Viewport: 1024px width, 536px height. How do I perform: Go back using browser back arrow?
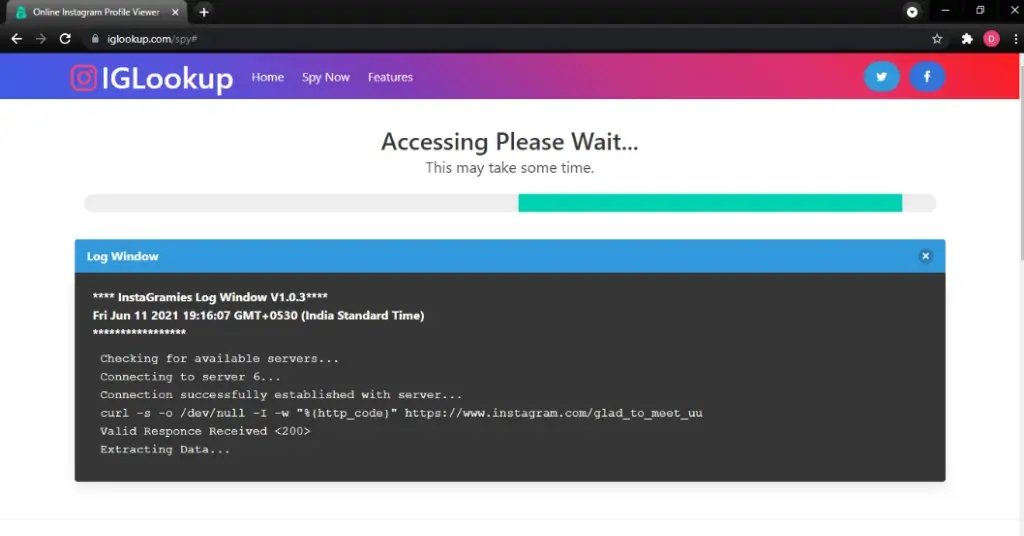pos(16,39)
